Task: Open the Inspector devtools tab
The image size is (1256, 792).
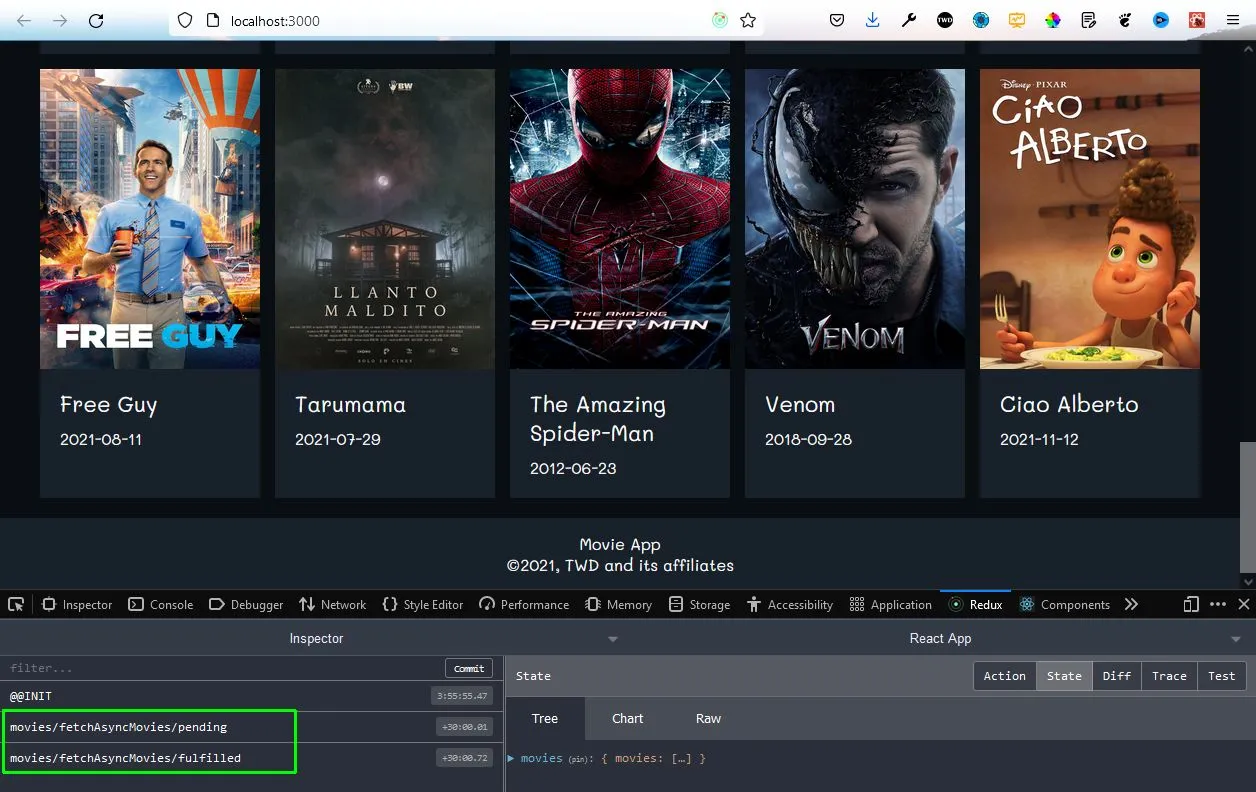Action: 77,604
